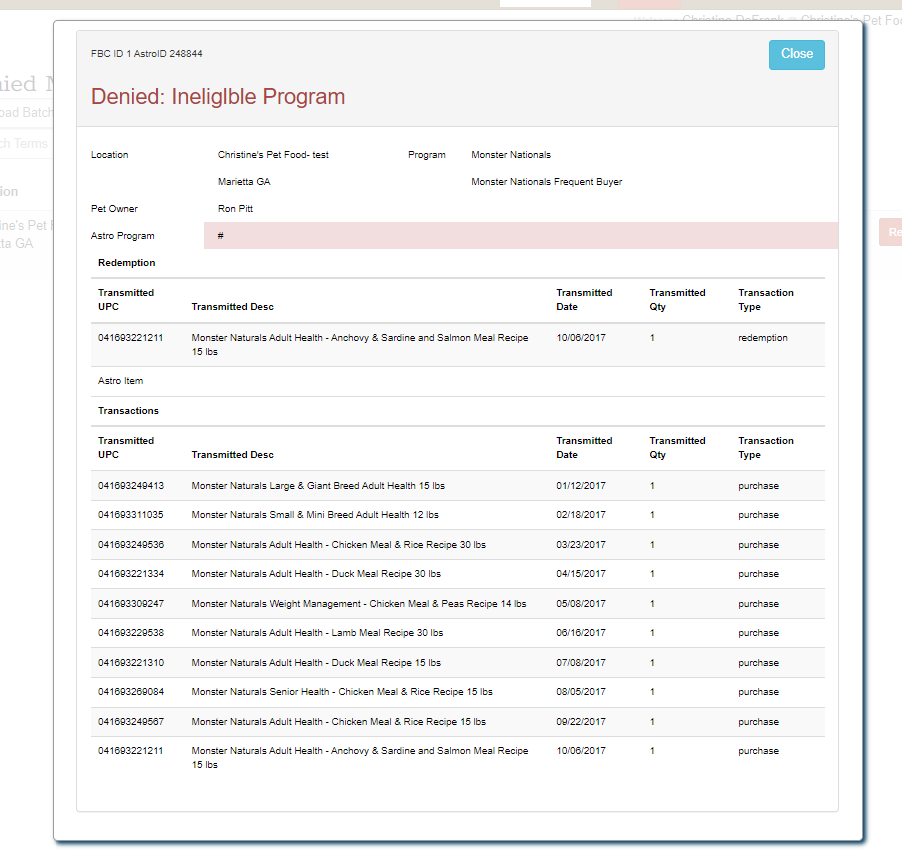Click program name 'Monster Nationals'
This screenshot has width=902, height=855.
point(511,155)
